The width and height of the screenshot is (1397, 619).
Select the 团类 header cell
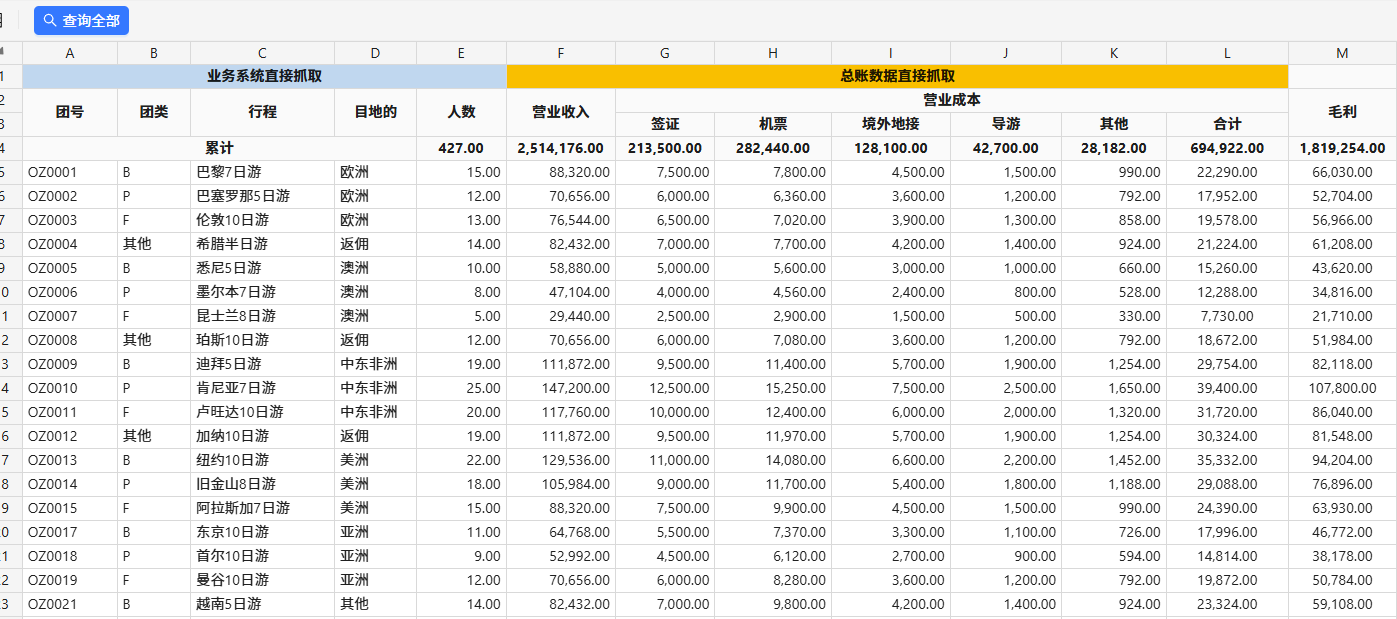[154, 112]
